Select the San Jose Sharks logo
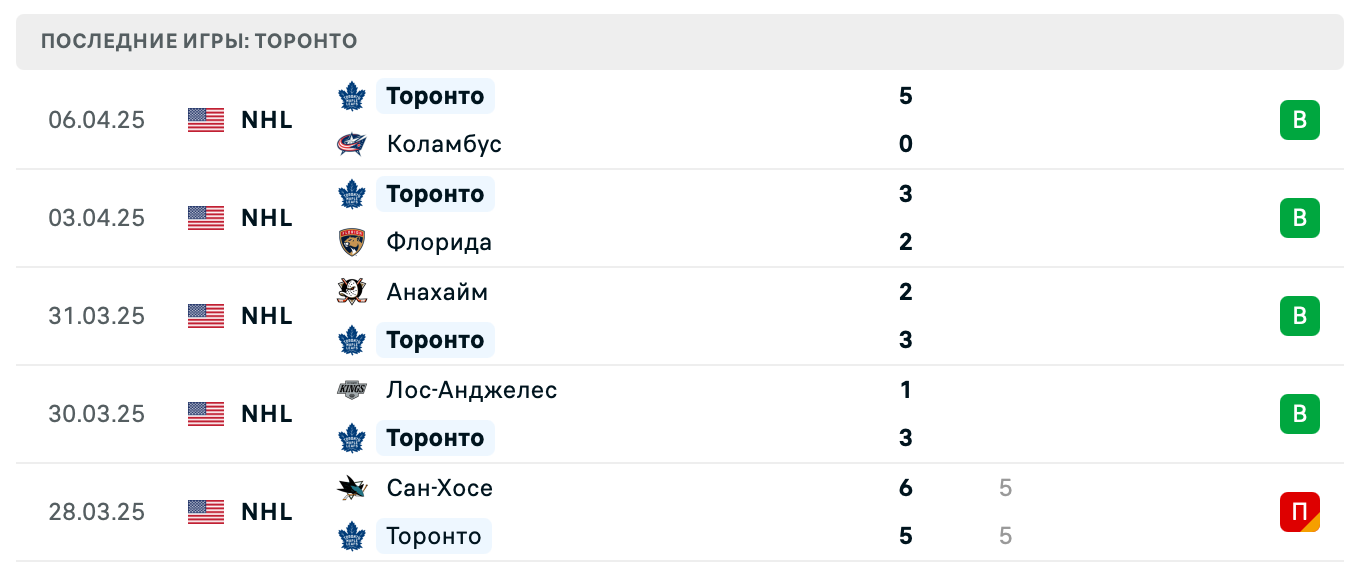 (352, 488)
